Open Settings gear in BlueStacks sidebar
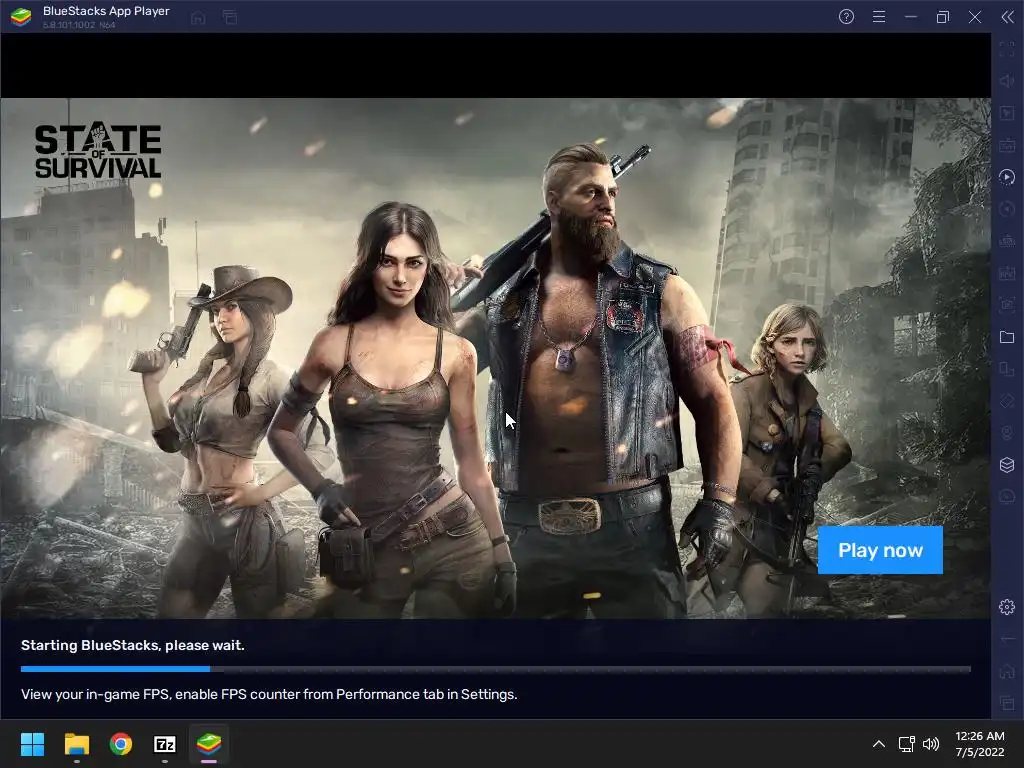The height and width of the screenshot is (768, 1024). (1007, 607)
